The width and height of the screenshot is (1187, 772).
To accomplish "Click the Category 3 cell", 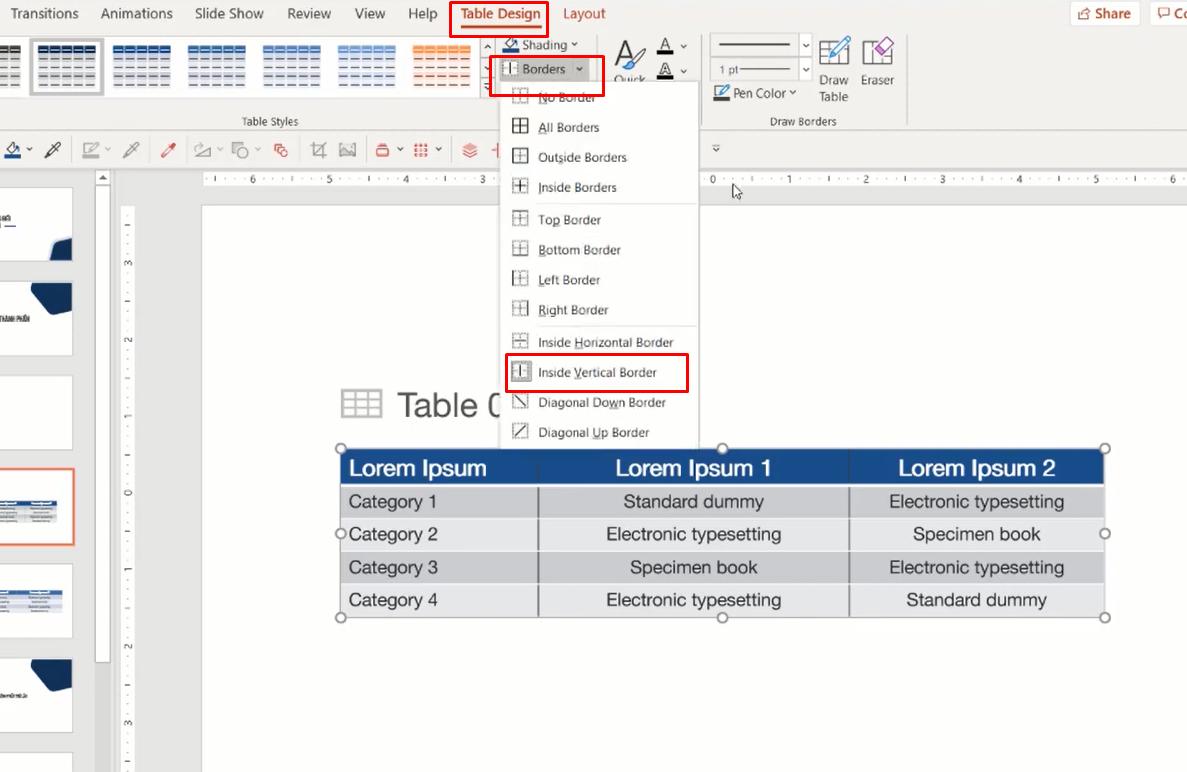I will [439, 567].
